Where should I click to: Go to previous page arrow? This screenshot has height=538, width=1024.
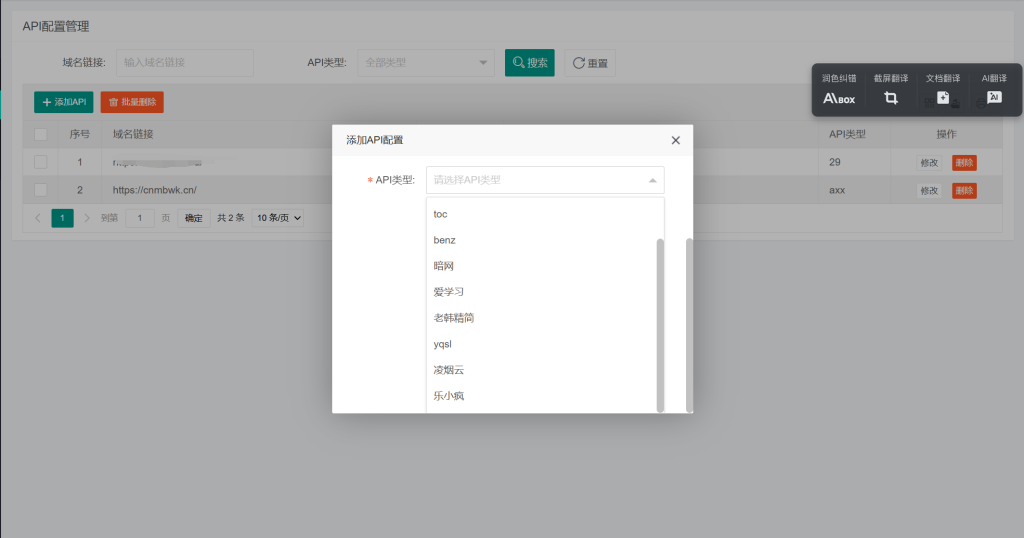(x=38, y=218)
